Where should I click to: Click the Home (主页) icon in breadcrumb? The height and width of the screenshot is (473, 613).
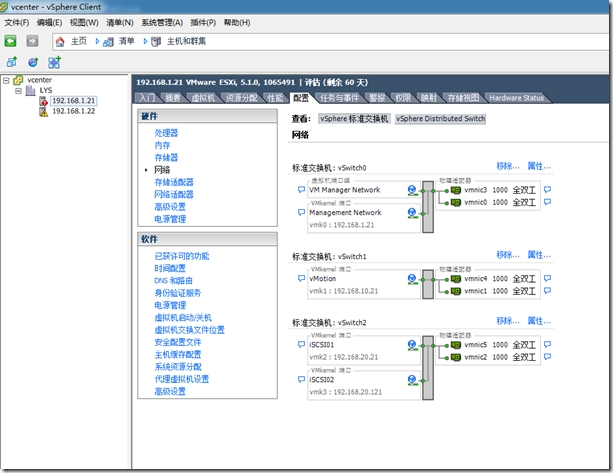[x=60, y=41]
